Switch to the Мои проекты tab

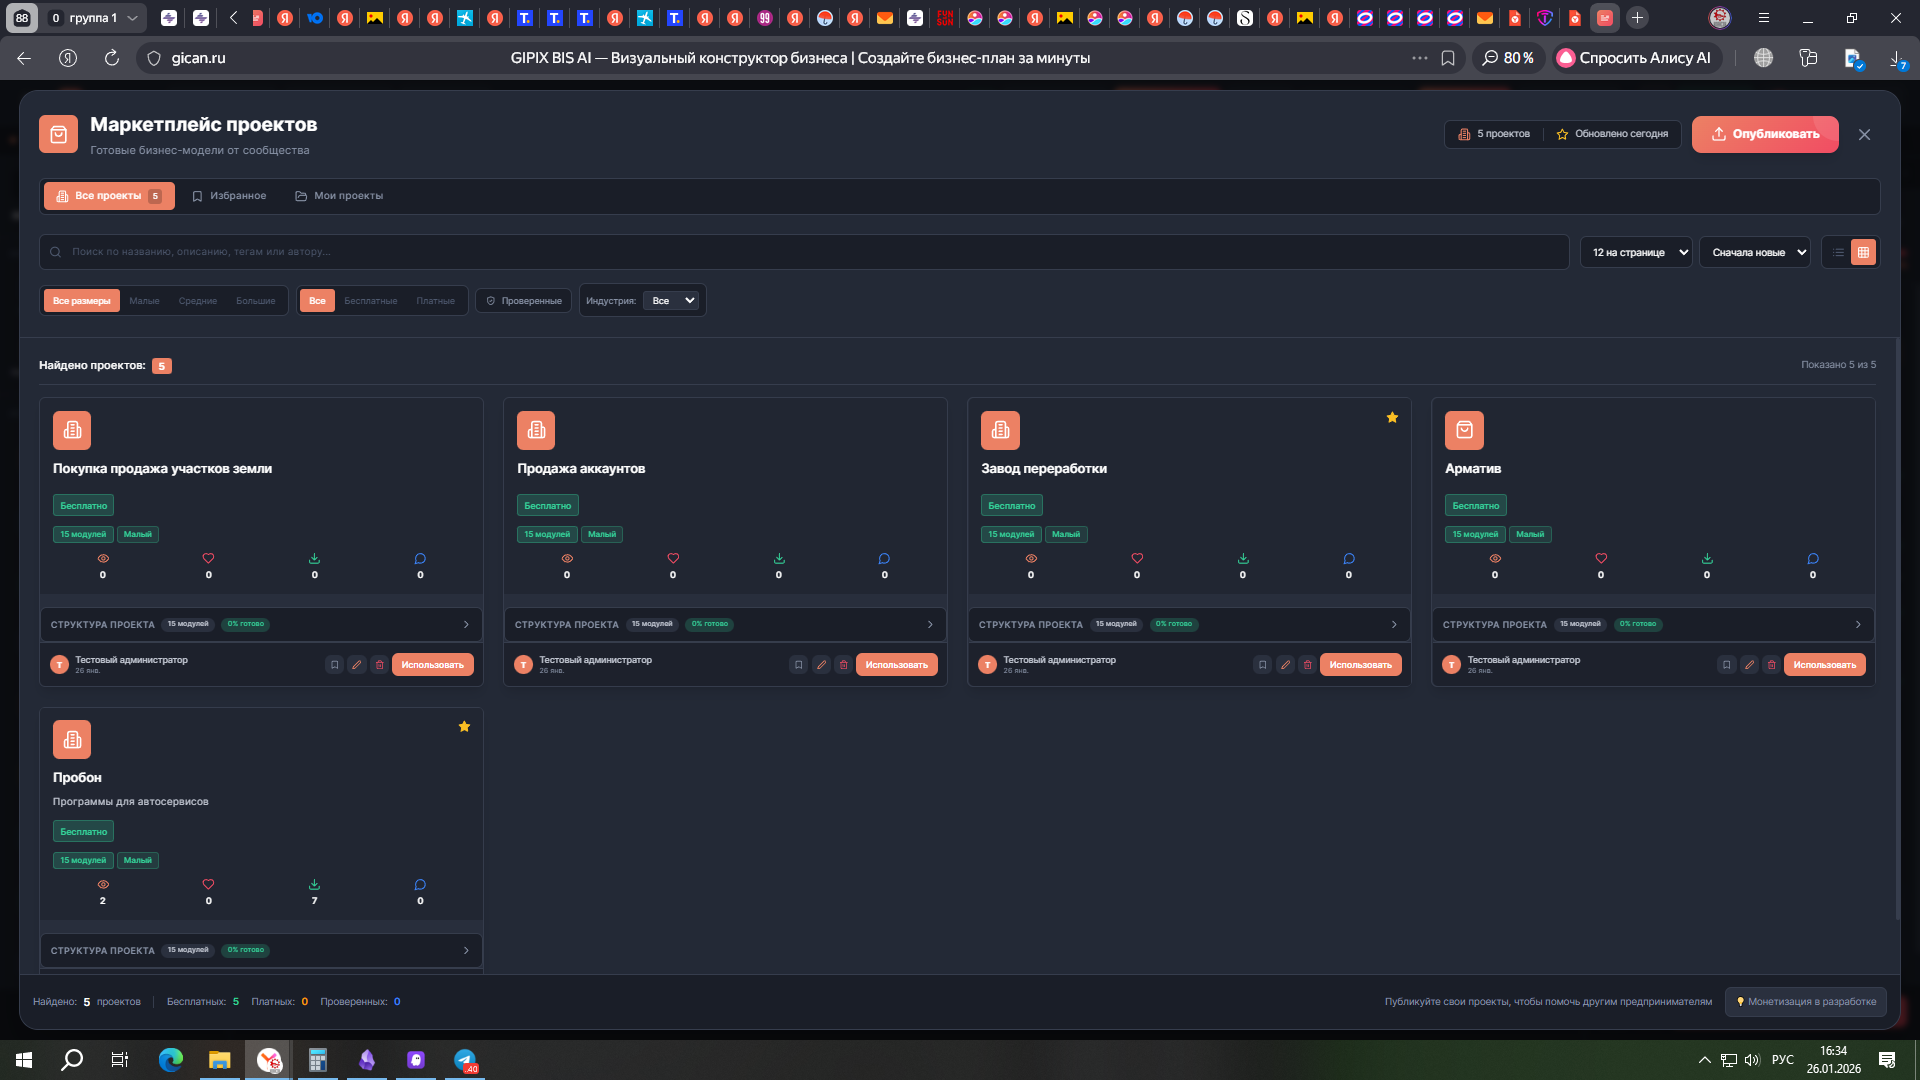pyautogui.click(x=339, y=196)
